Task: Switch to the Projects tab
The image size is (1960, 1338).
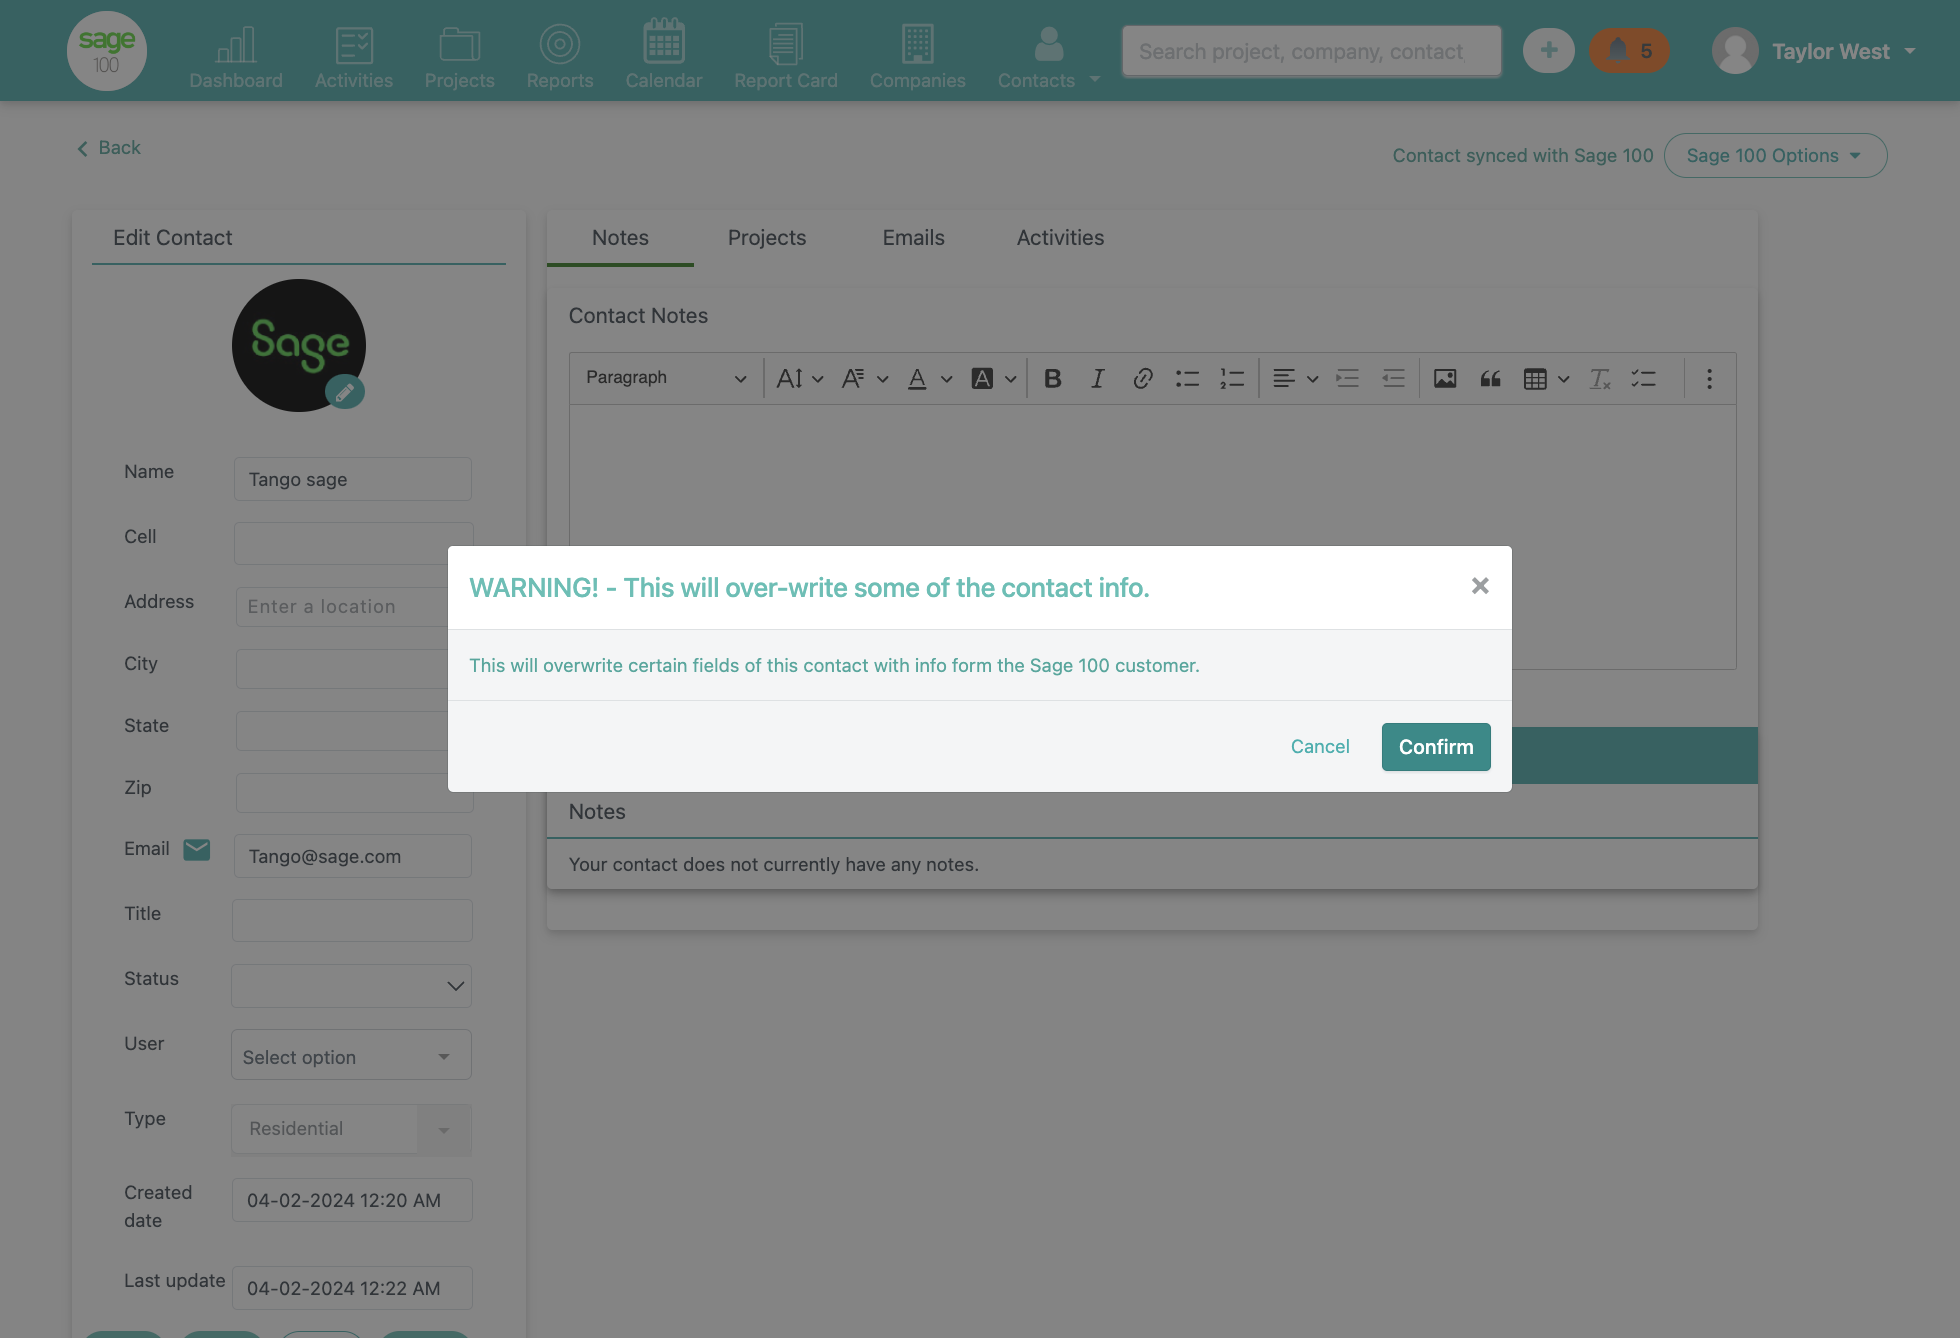Action: click(767, 238)
